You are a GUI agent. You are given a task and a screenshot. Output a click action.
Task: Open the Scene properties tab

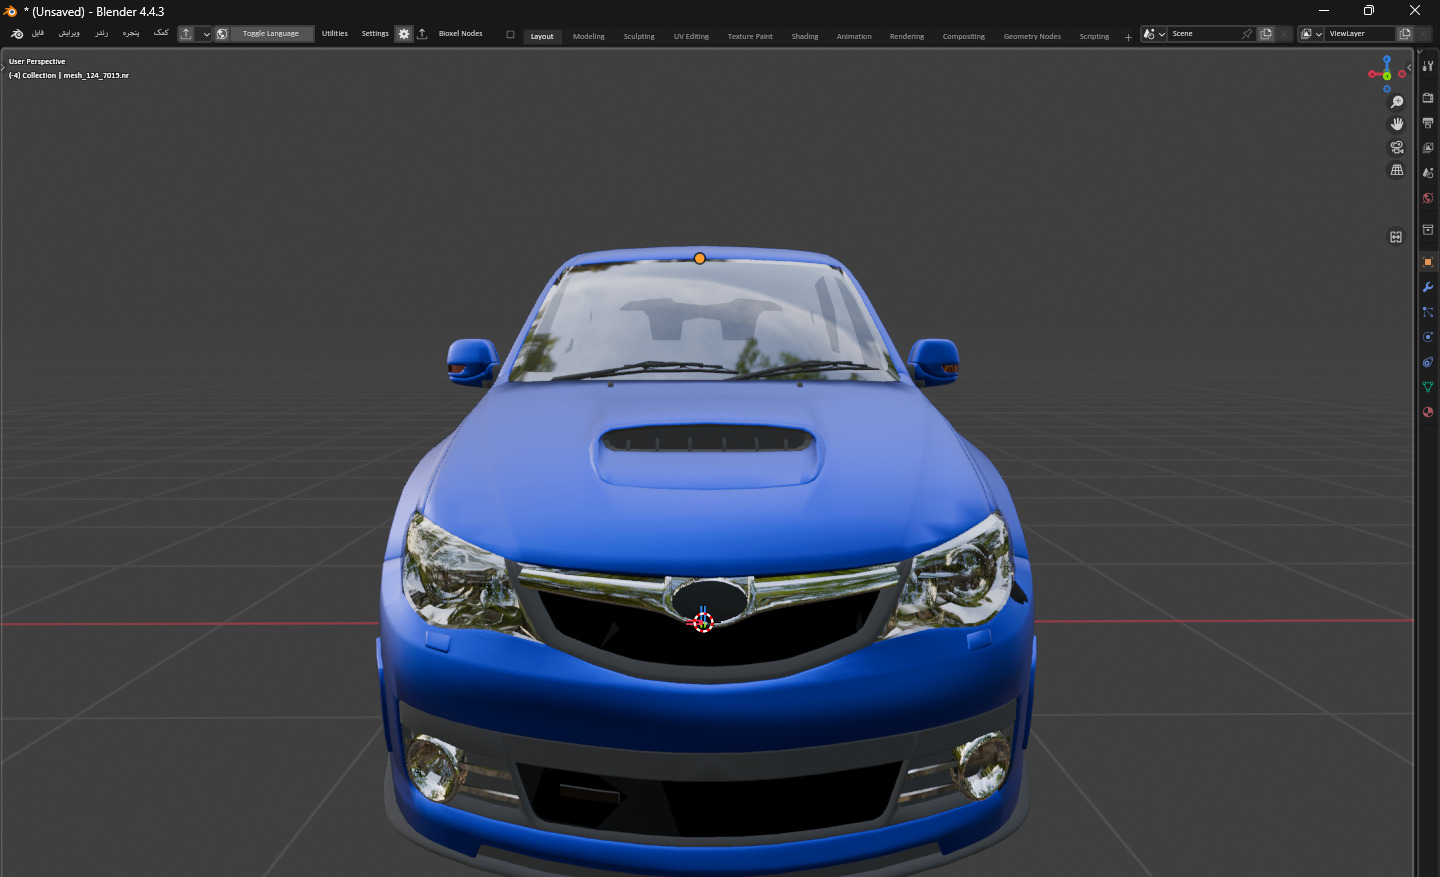coord(1428,173)
